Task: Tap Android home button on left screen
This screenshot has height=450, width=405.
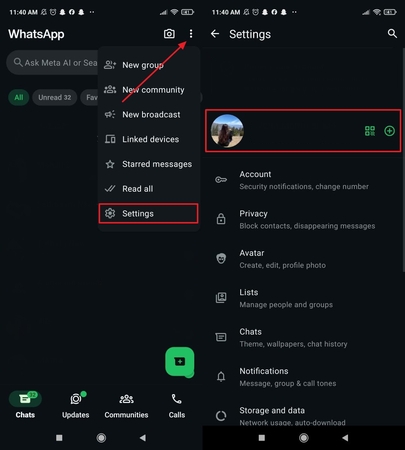Action: [101, 438]
